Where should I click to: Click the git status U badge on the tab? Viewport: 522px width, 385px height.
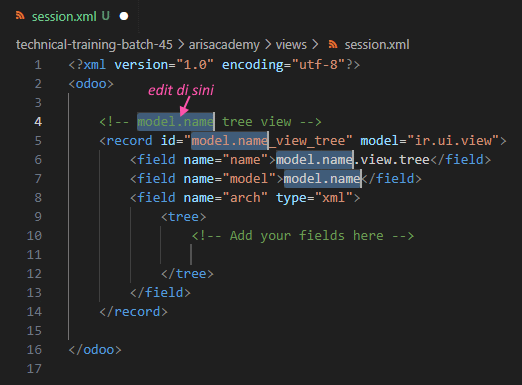(x=106, y=16)
